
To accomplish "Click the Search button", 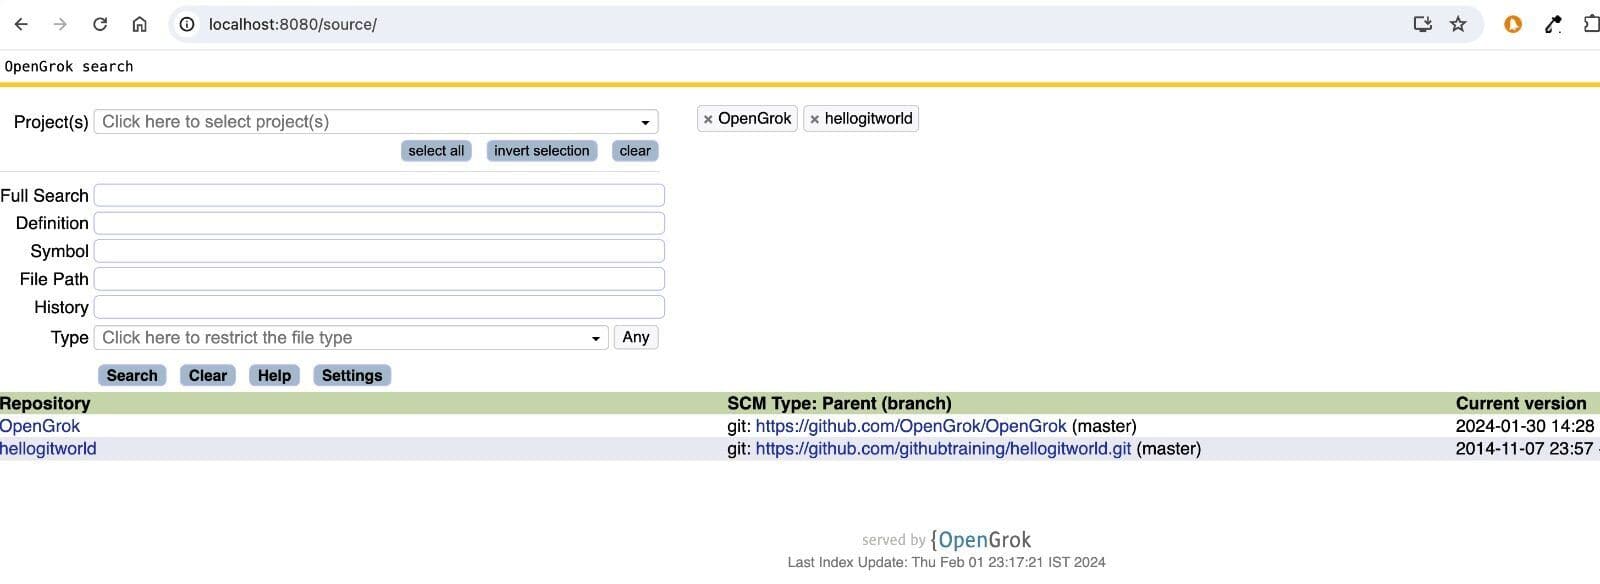I will 132,376.
